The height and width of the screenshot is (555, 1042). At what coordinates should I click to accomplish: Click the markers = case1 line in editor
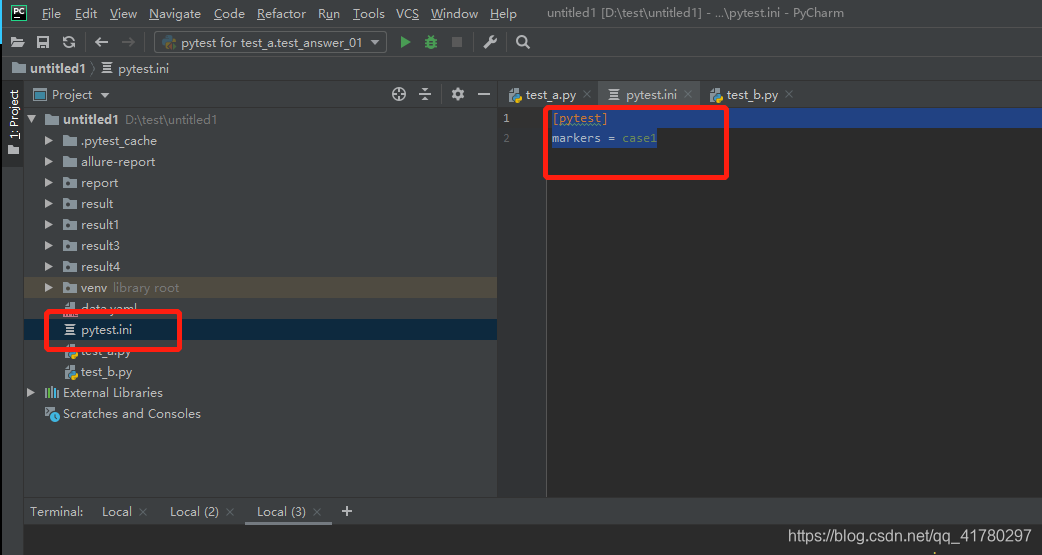(604, 138)
